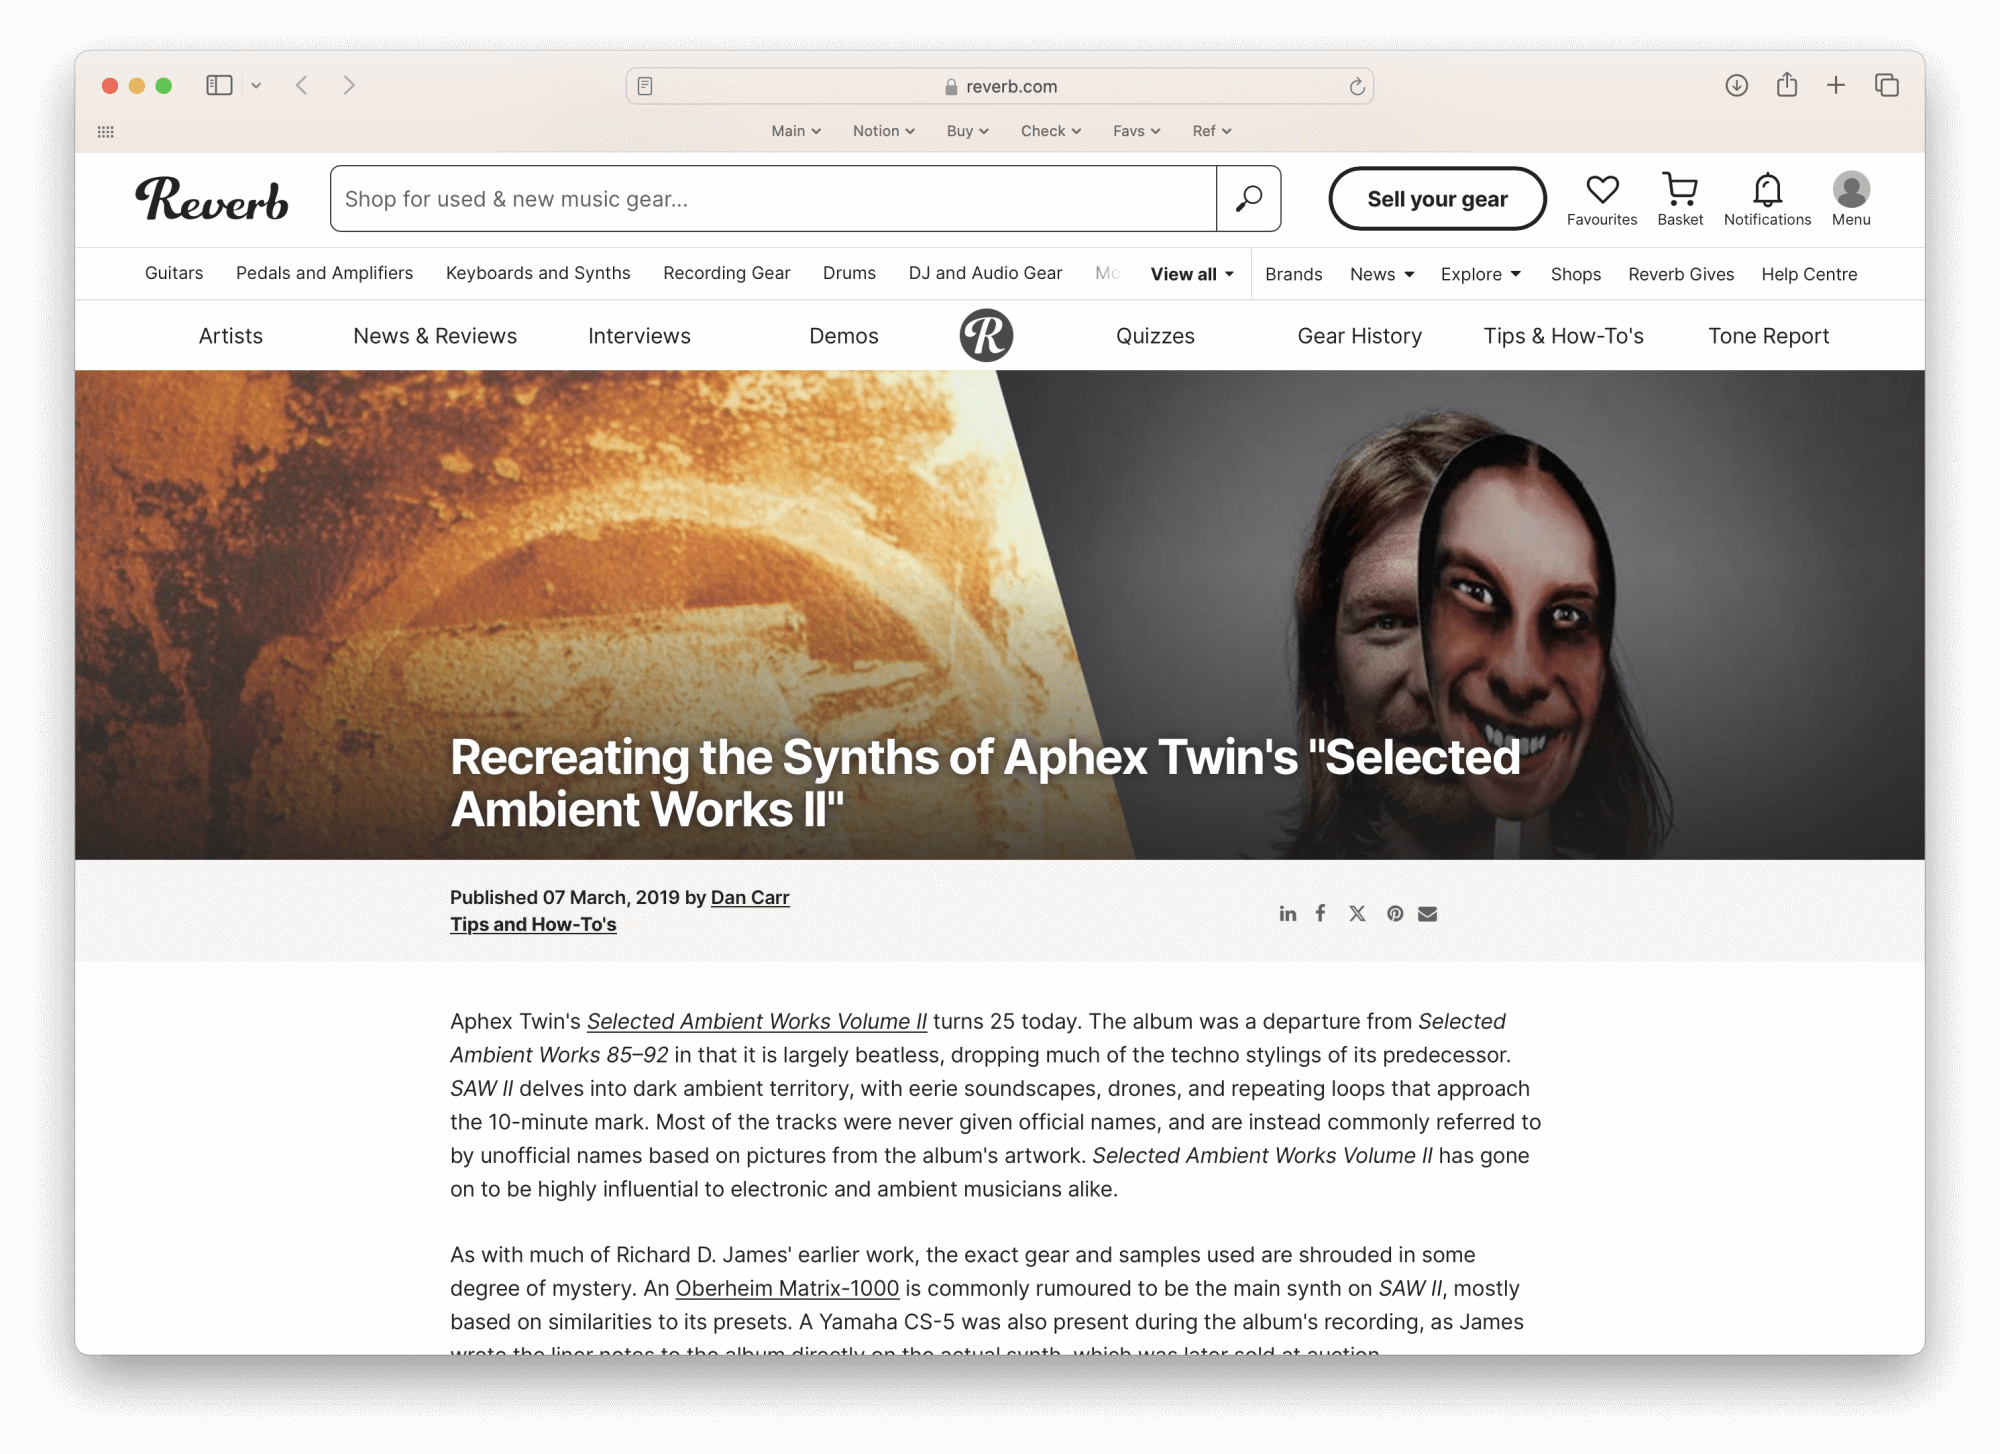
Task: Switch to the Gear History section
Action: coord(1360,336)
